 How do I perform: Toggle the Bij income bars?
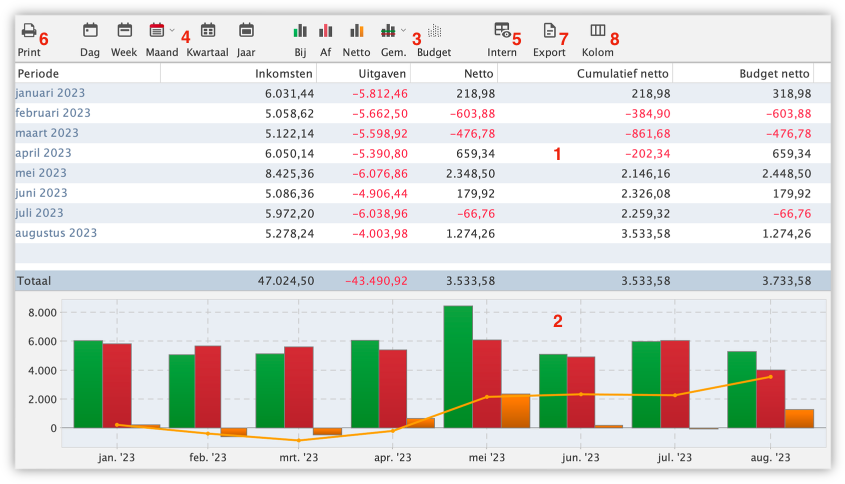[300, 31]
